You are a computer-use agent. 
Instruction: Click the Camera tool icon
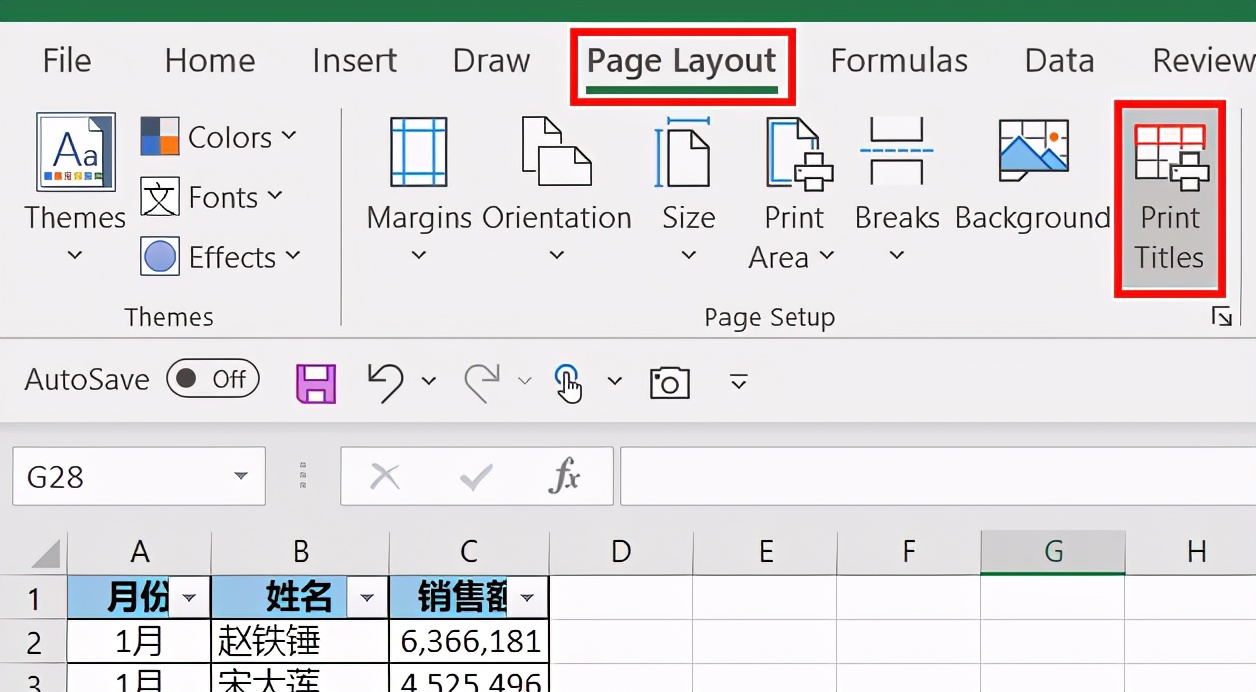tap(670, 382)
